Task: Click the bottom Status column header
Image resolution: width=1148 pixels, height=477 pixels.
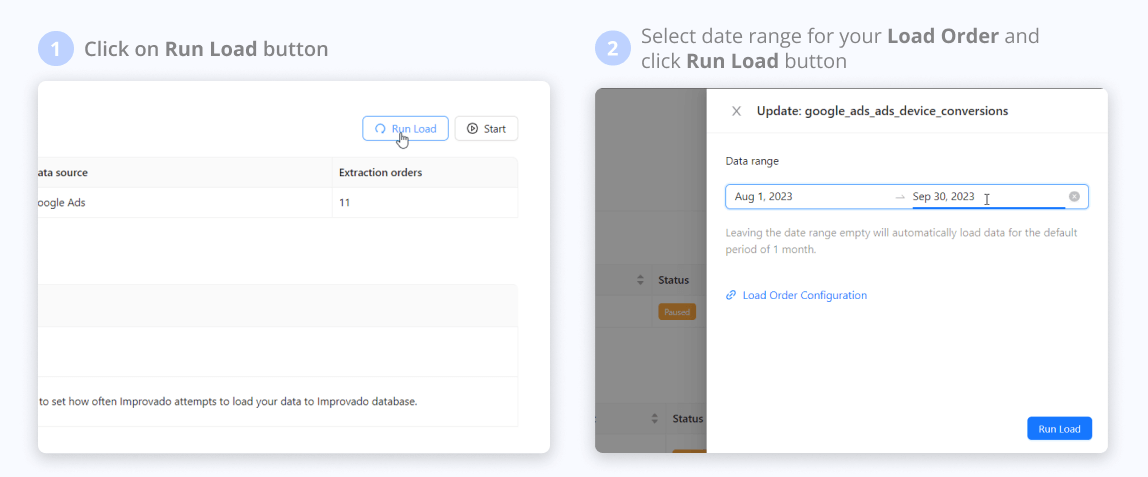Action: point(688,418)
